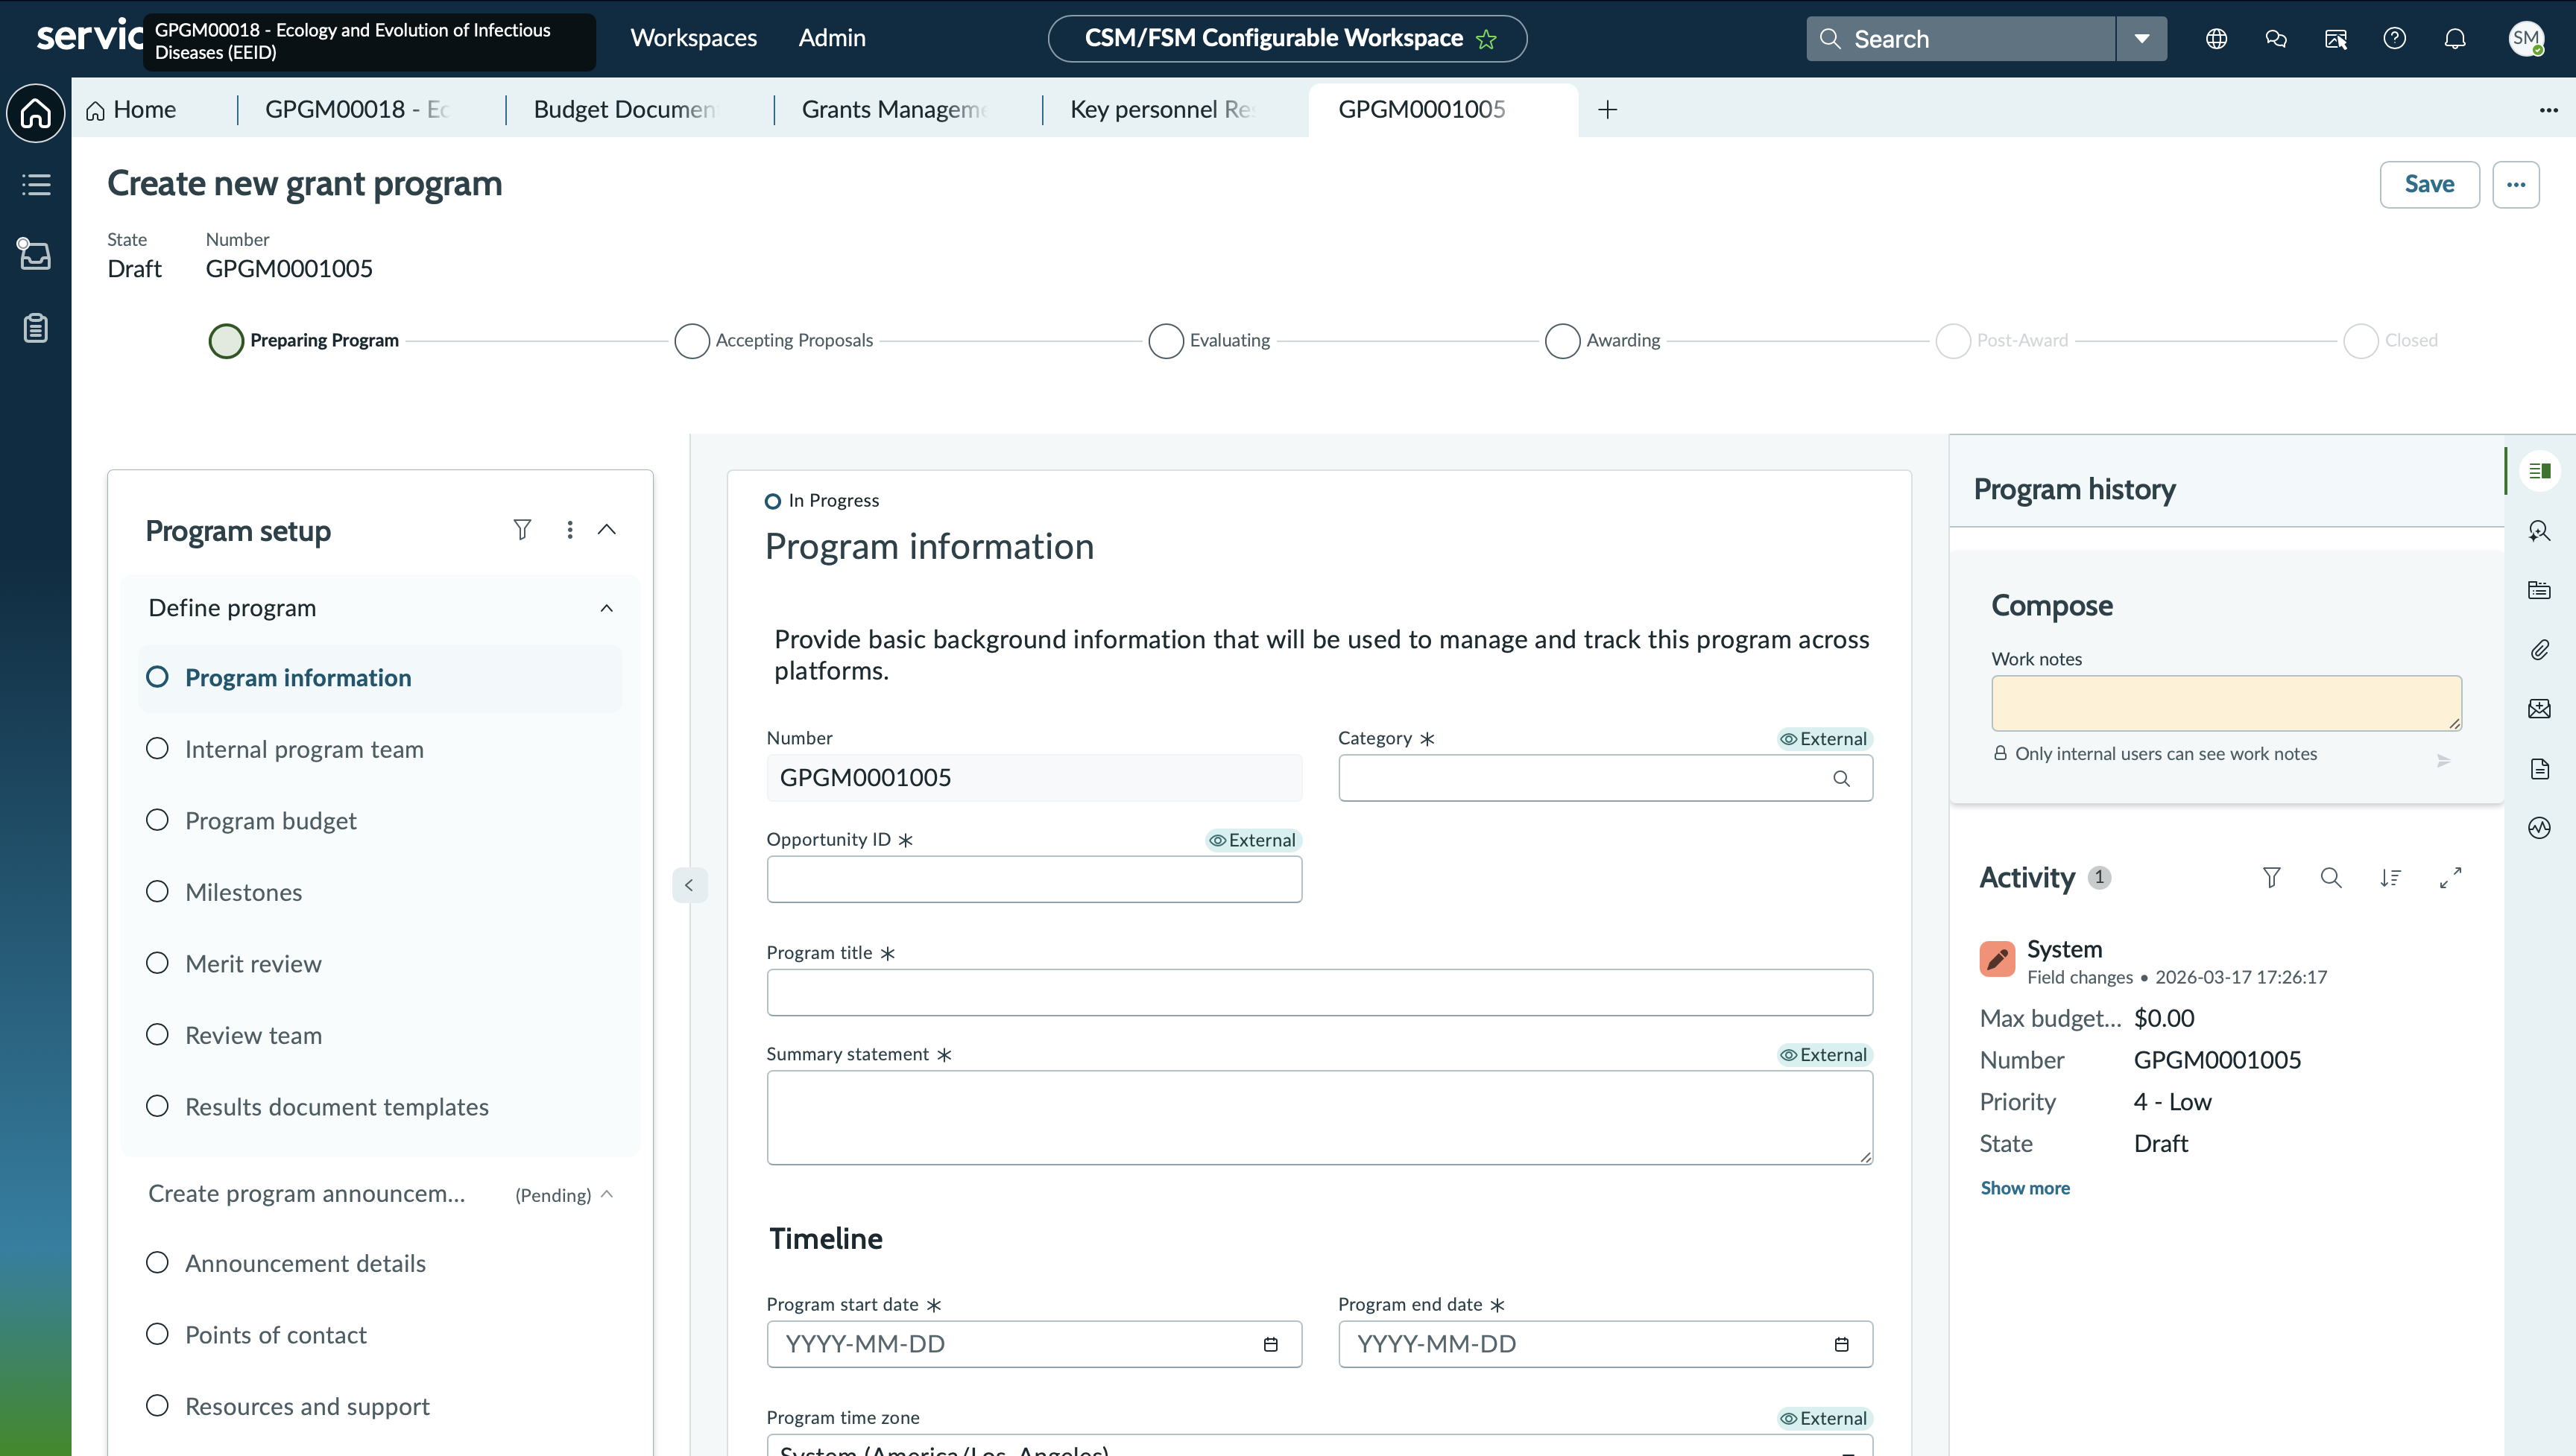Open the Program end date calendar picker

(1842, 1344)
